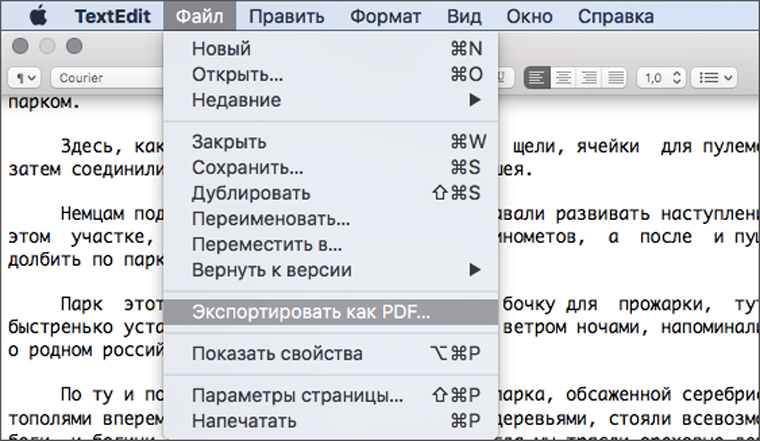Open line spacing 1,0 dropdown
Screen dimensions: 760x441
pyautogui.click(x=663, y=77)
